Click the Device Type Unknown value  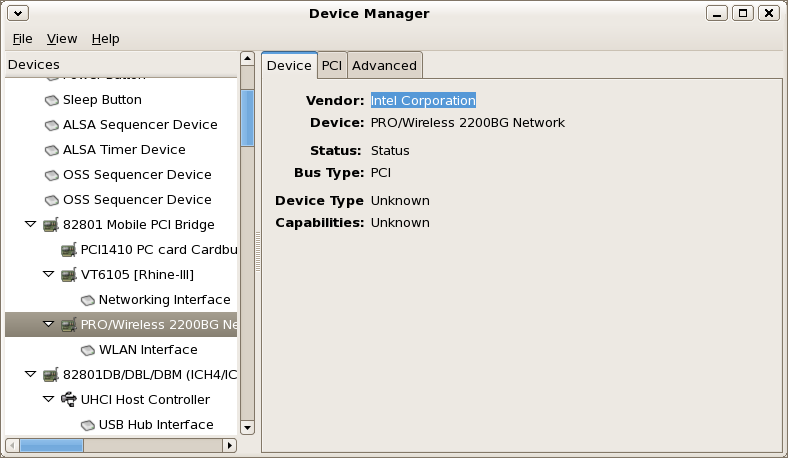[x=400, y=201]
